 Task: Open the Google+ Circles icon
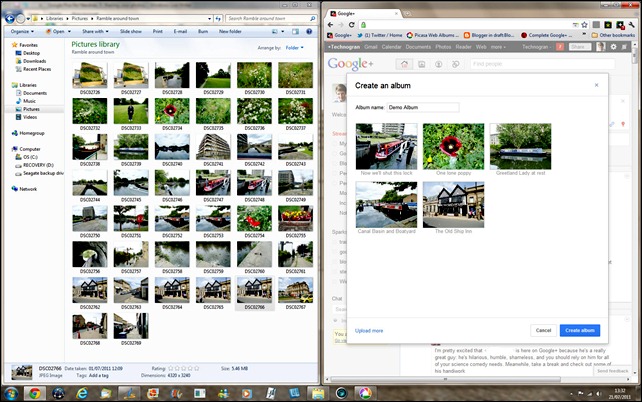click(x=457, y=64)
